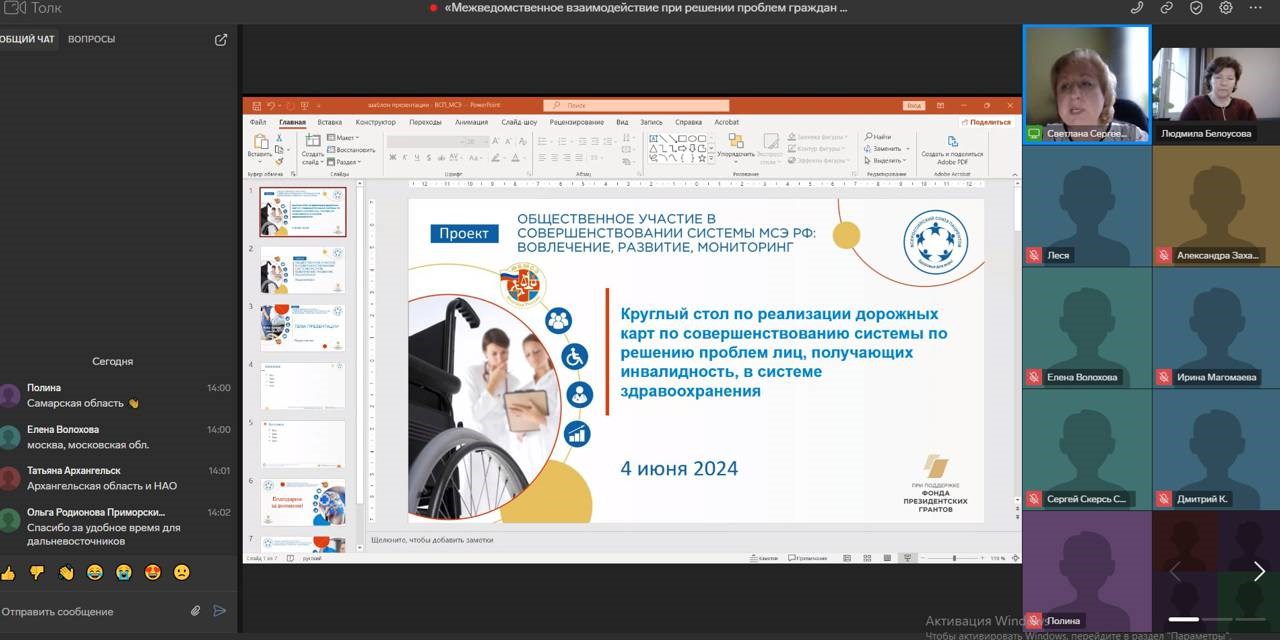The image size is (1280, 640).
Task: Switch to the Общий чат tab
Action: [x=27, y=39]
